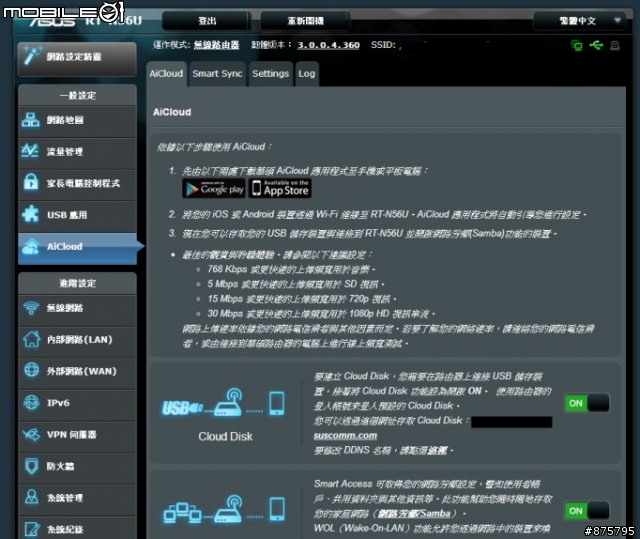
Task: Toggle the Smart Access ON switch
Action: [586, 510]
